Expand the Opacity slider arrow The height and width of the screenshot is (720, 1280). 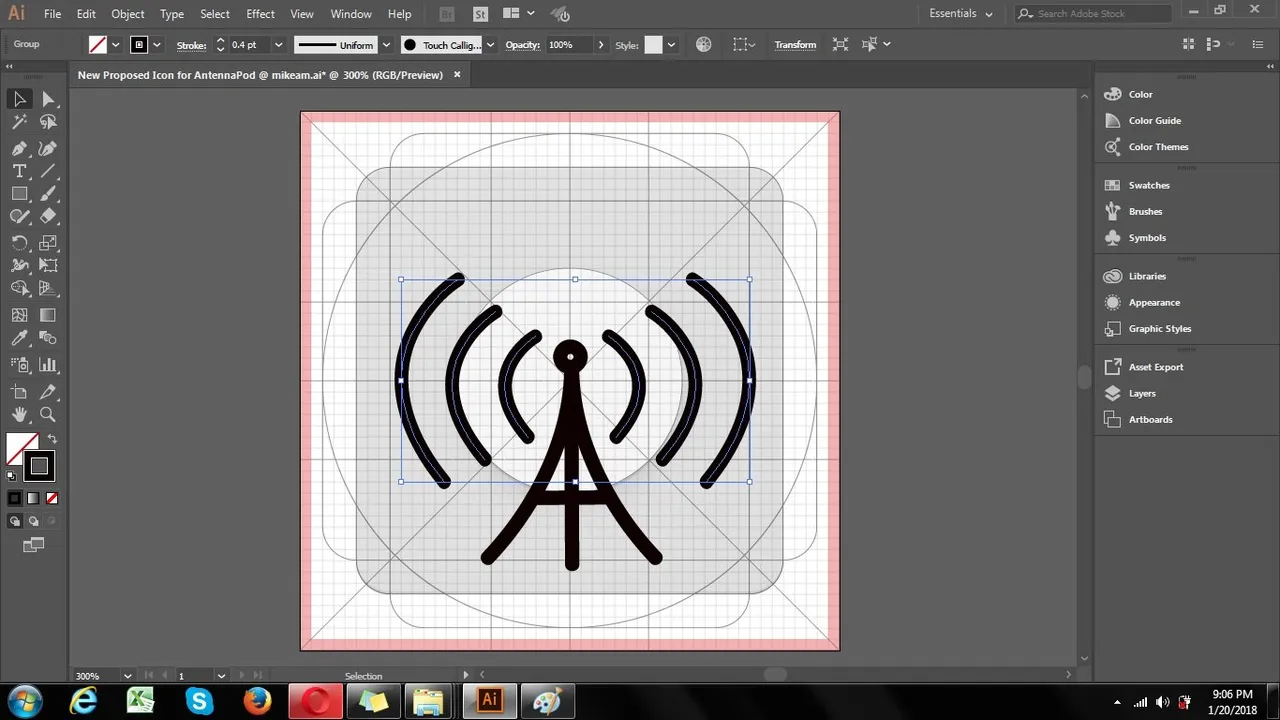601,45
